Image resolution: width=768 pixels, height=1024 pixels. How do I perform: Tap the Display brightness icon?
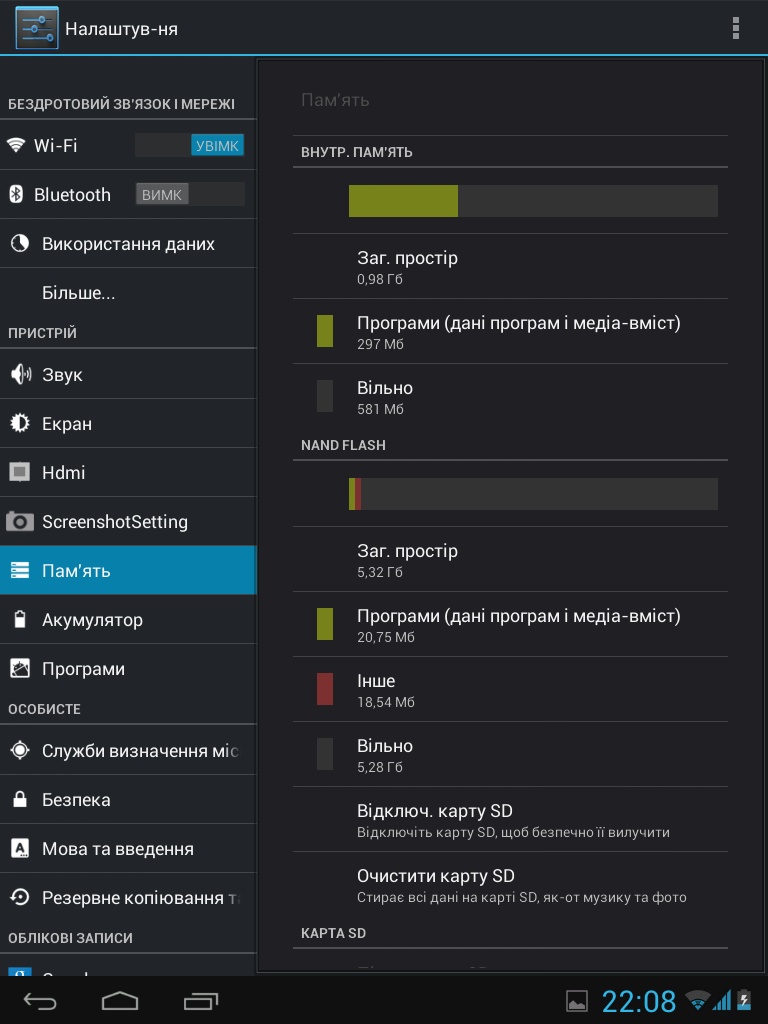pos(20,424)
